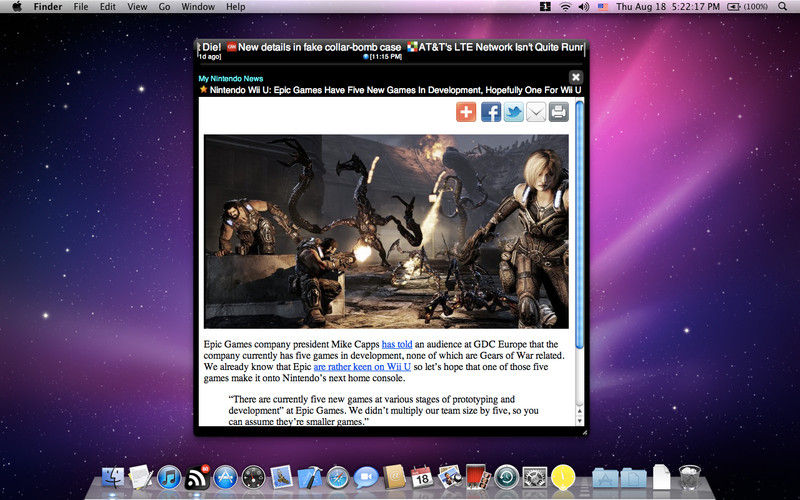Close the article preview with X button

[576, 77]
